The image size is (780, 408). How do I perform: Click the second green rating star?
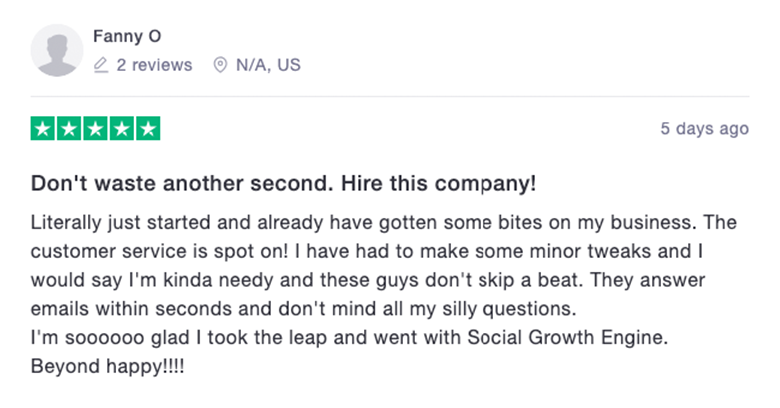point(69,128)
